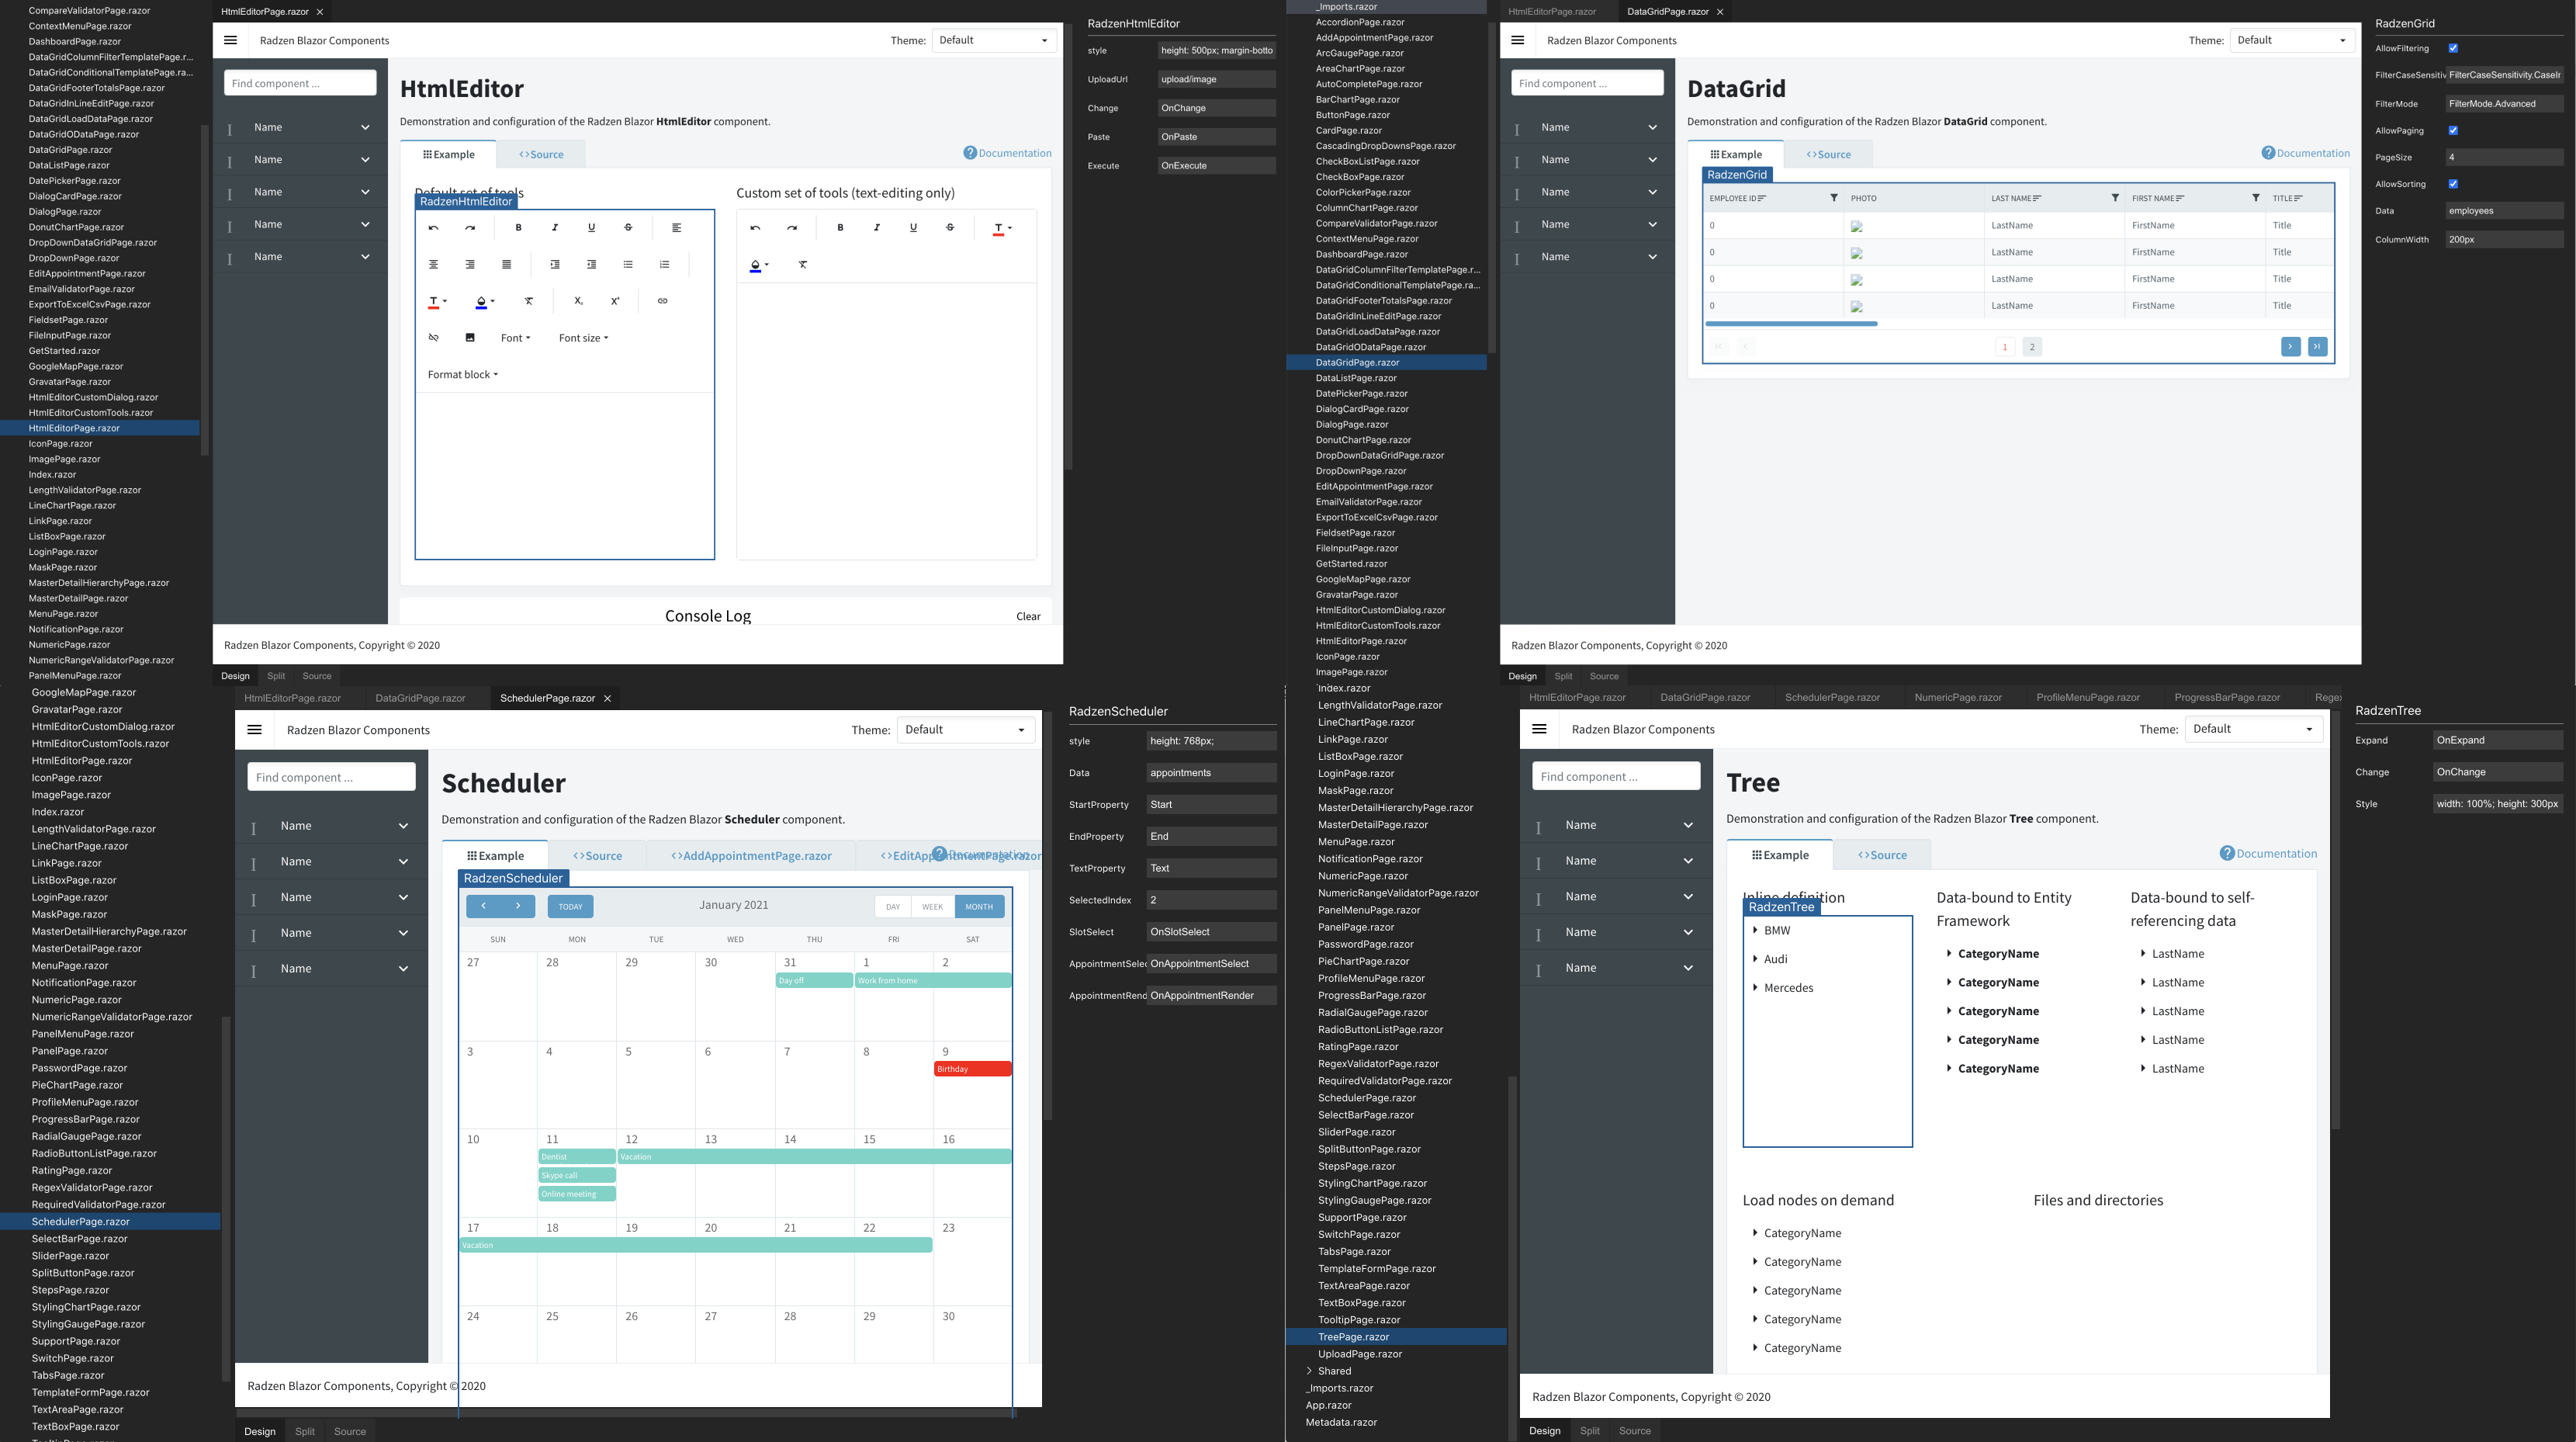Toggle bold in the default HtmlEditor toolbar
This screenshot has width=2576, height=1442.
click(518, 228)
